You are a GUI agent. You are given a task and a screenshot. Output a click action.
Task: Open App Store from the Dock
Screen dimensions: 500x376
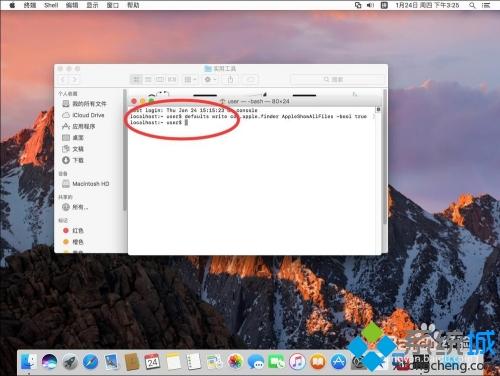pos(339,362)
